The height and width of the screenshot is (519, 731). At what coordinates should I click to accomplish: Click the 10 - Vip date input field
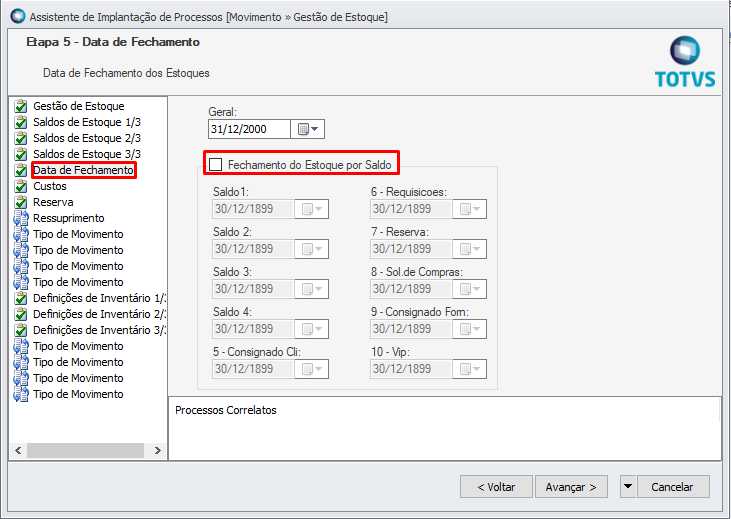[411, 369]
